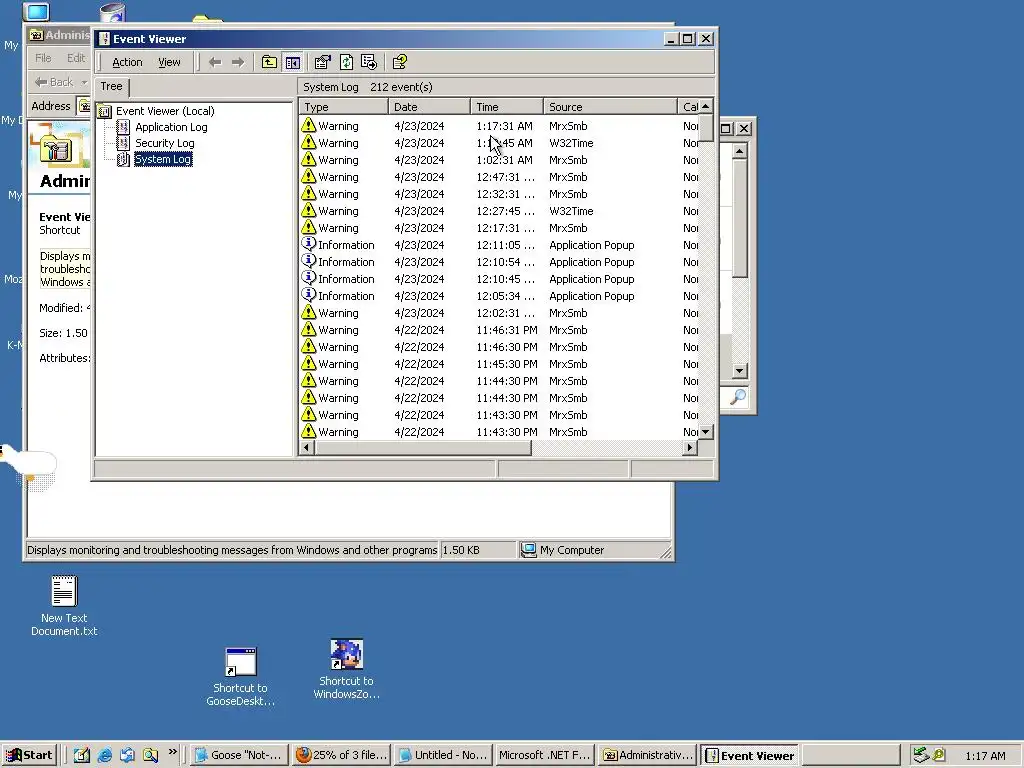Select the 1:17:31 AM MrxSmb warning event
1024x768 pixels.
point(499,126)
